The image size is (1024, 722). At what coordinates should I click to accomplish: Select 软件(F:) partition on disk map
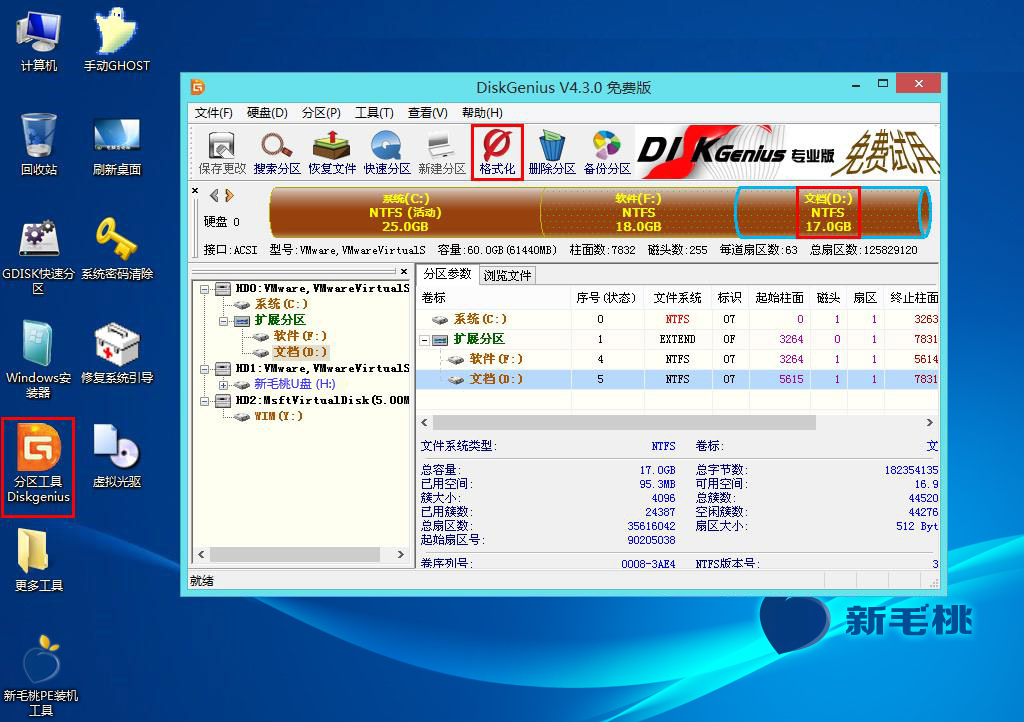pyautogui.click(x=638, y=212)
